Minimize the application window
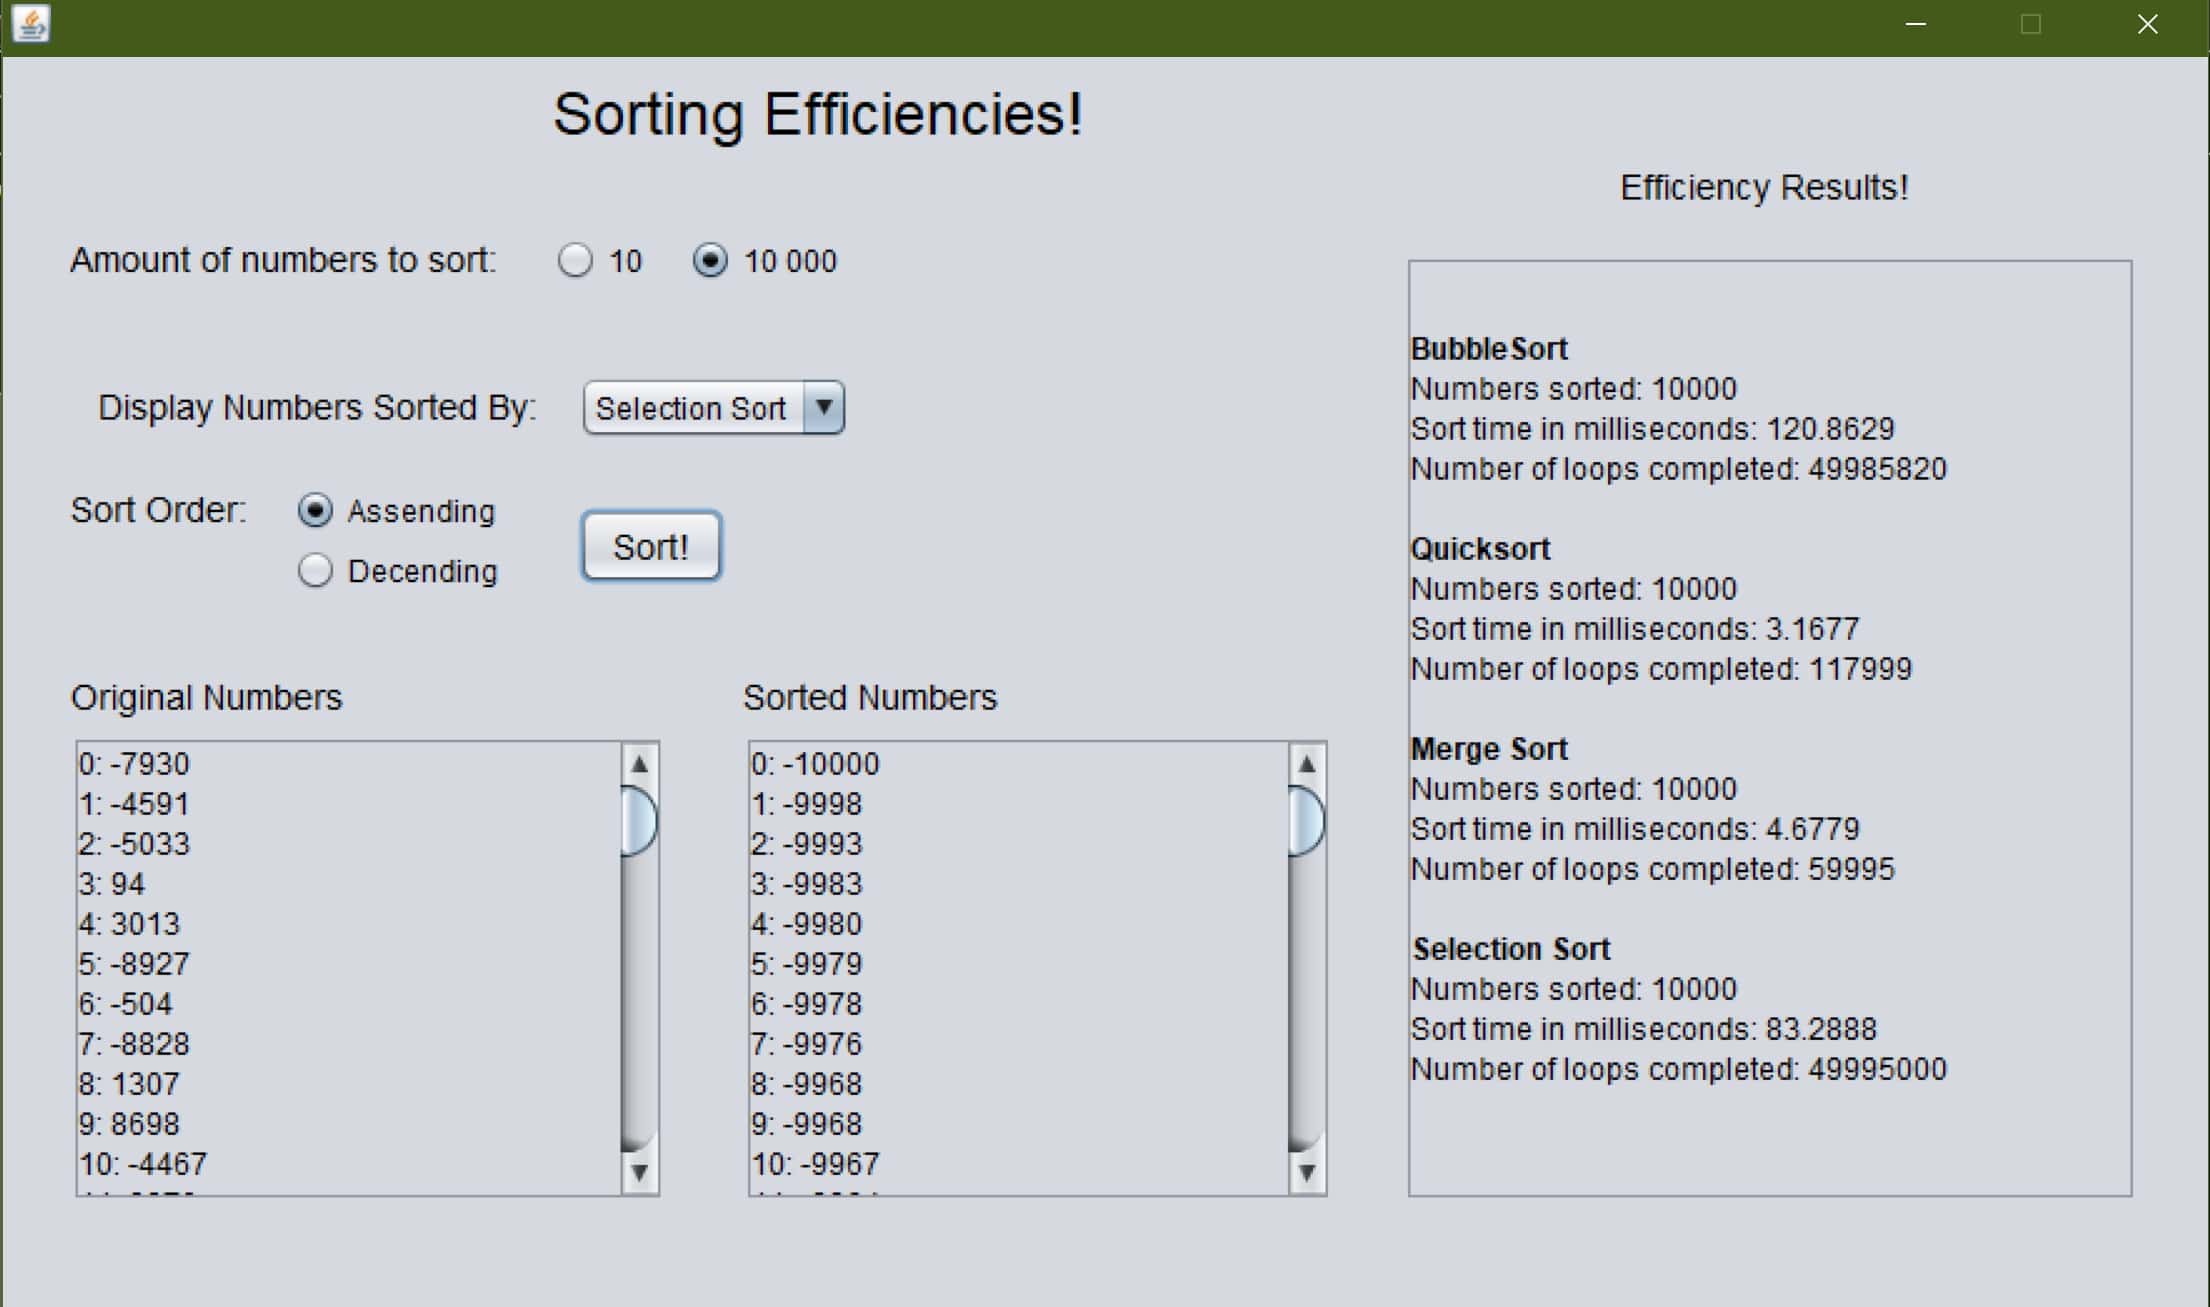Image resolution: width=2210 pixels, height=1307 pixels. coord(1916,24)
